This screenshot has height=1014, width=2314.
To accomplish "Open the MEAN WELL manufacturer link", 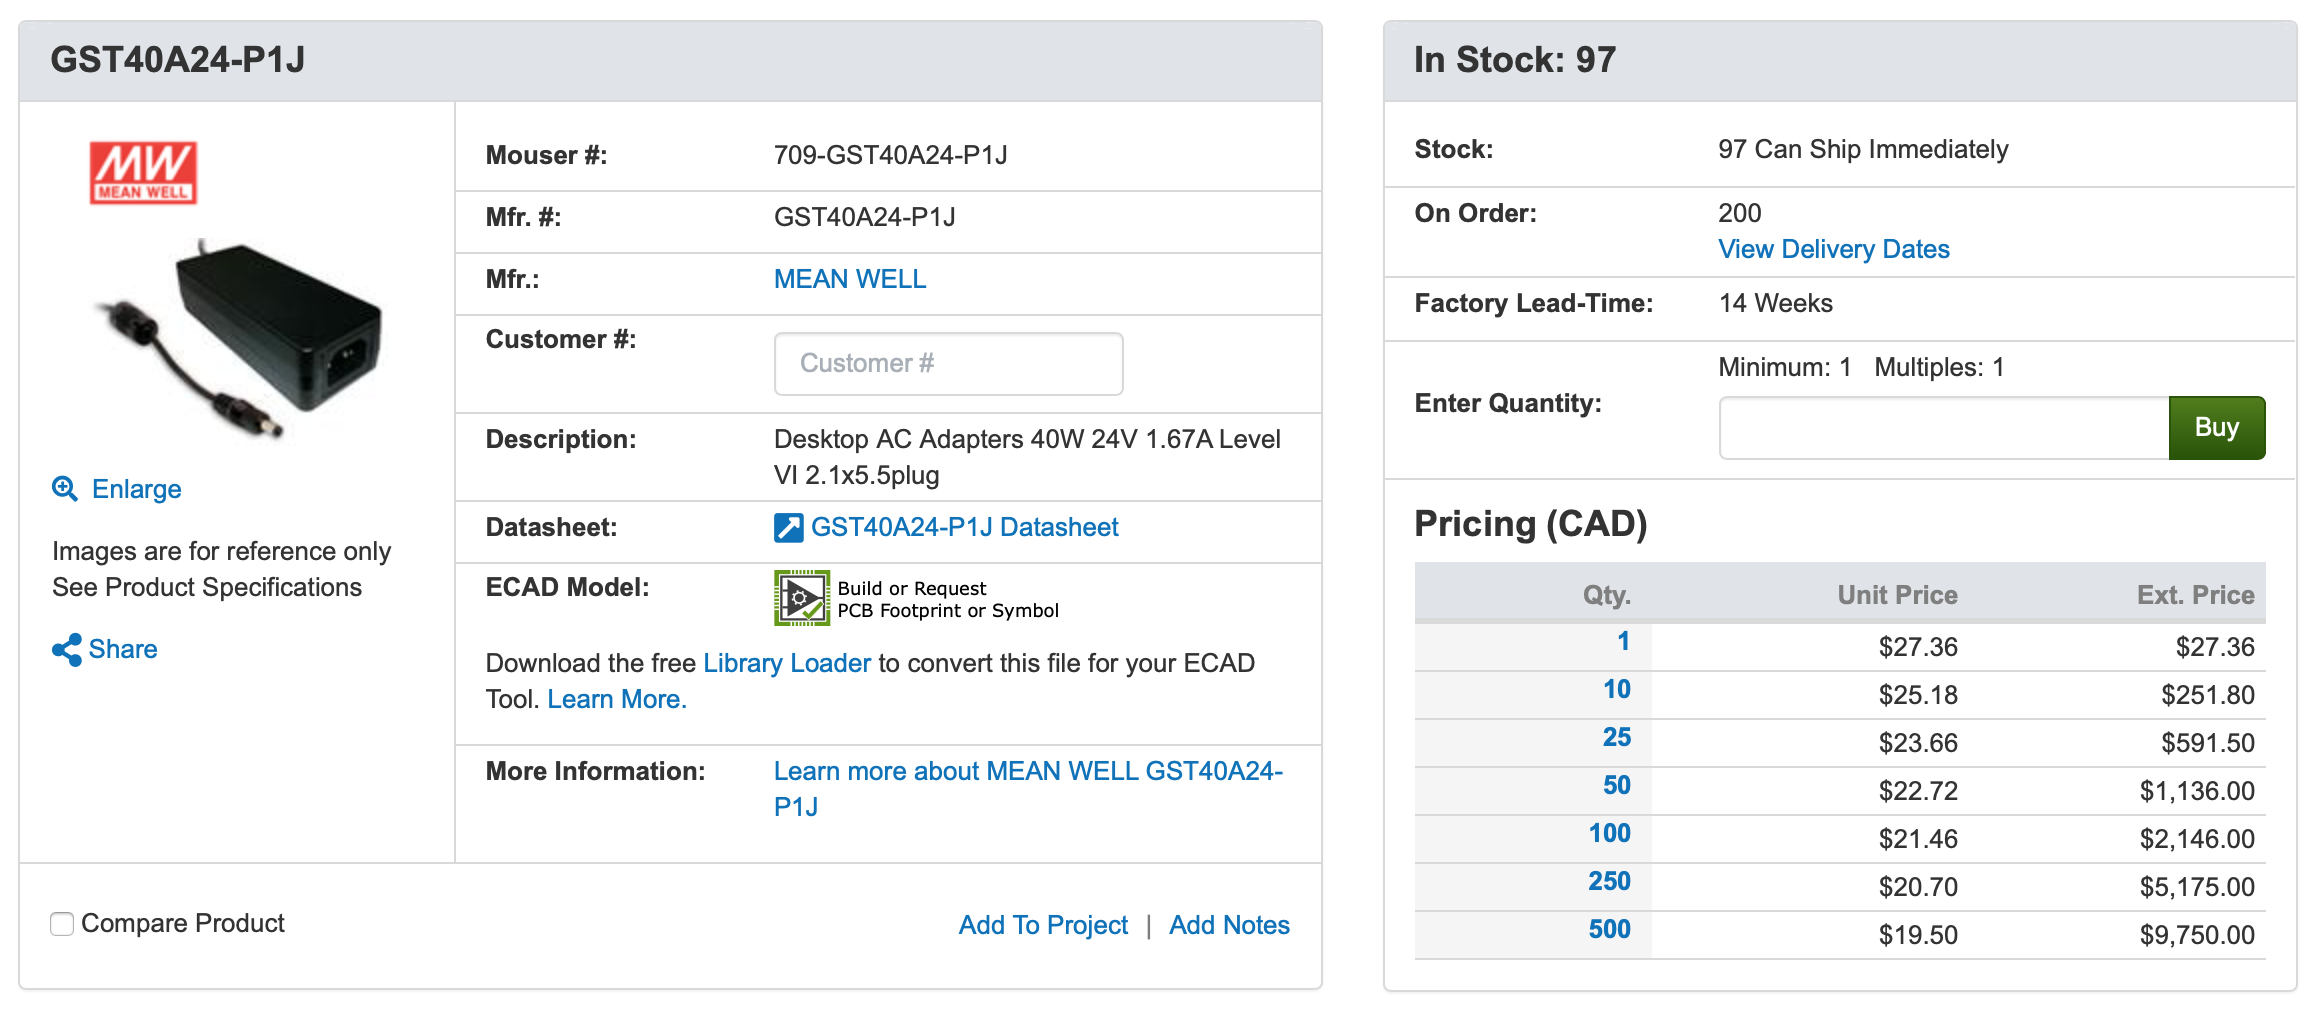I will (850, 279).
